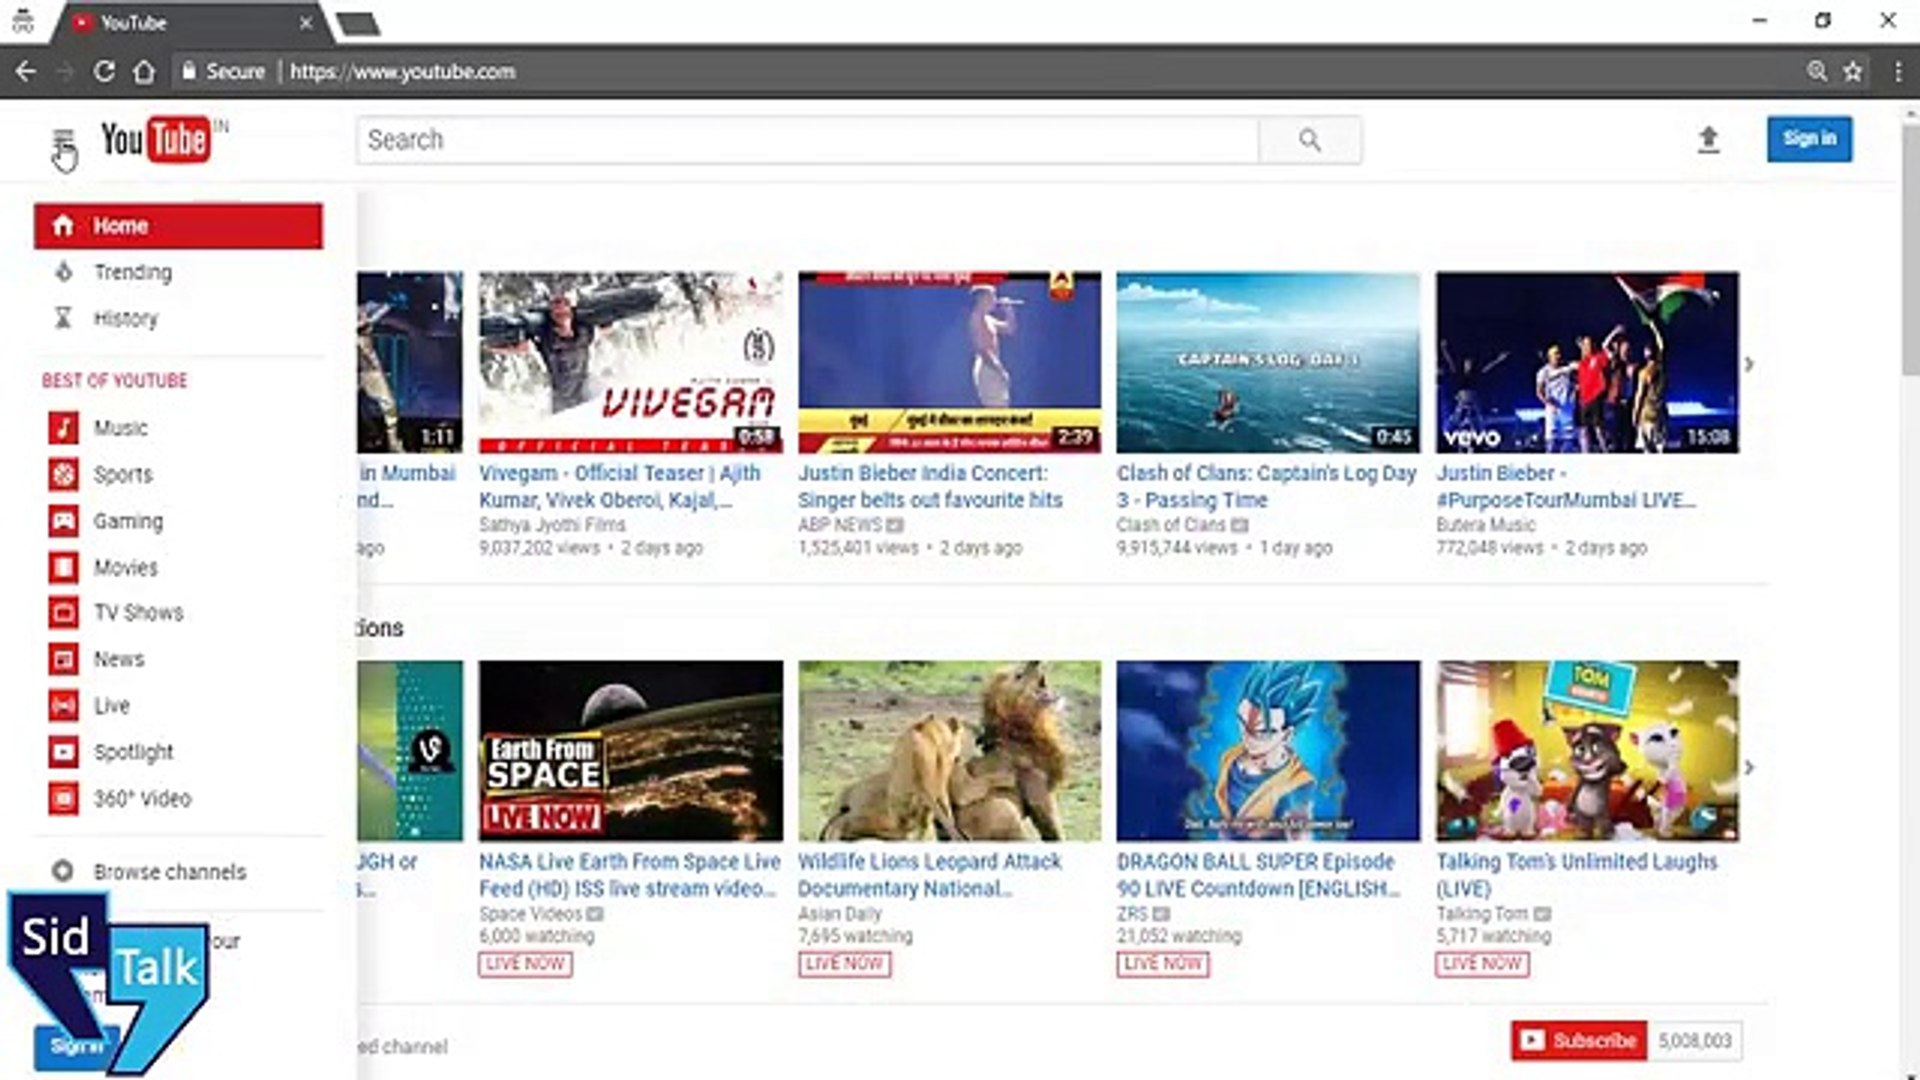Viewport: 1920px width, 1080px height.
Task: Open Talking Tom live thumbnail
Action: (1587, 750)
